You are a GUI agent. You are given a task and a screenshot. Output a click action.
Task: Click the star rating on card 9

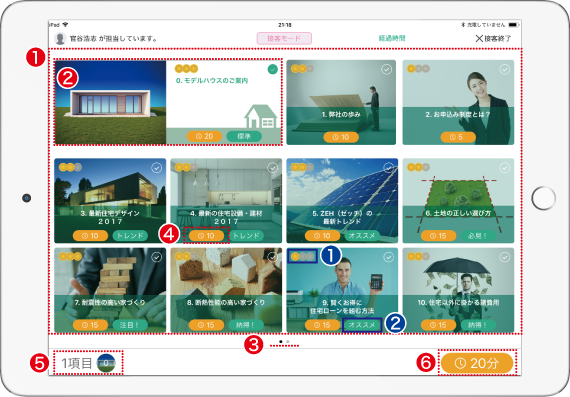(x=302, y=256)
